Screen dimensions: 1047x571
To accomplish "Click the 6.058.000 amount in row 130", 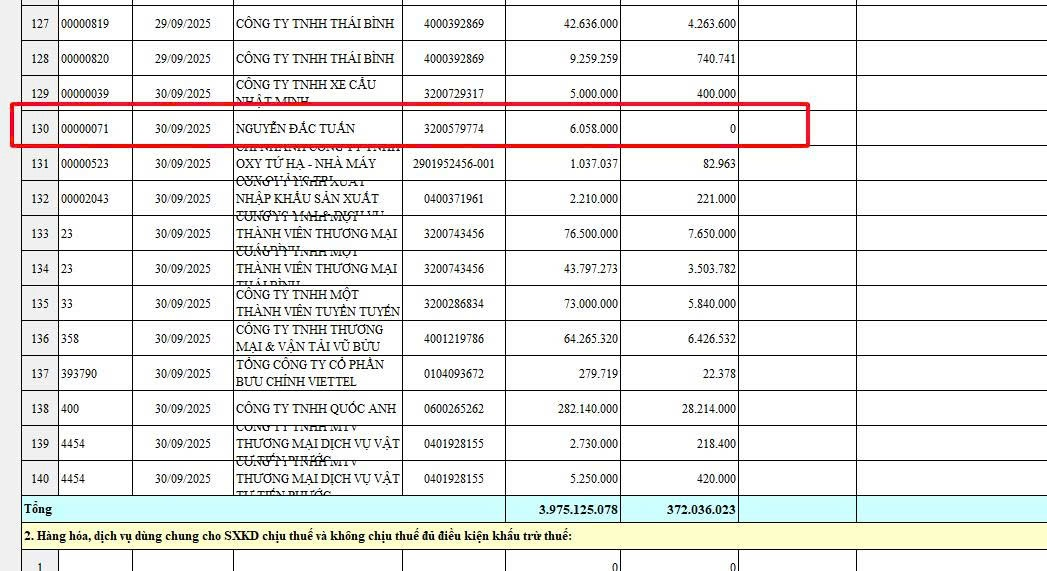I will (593, 129).
